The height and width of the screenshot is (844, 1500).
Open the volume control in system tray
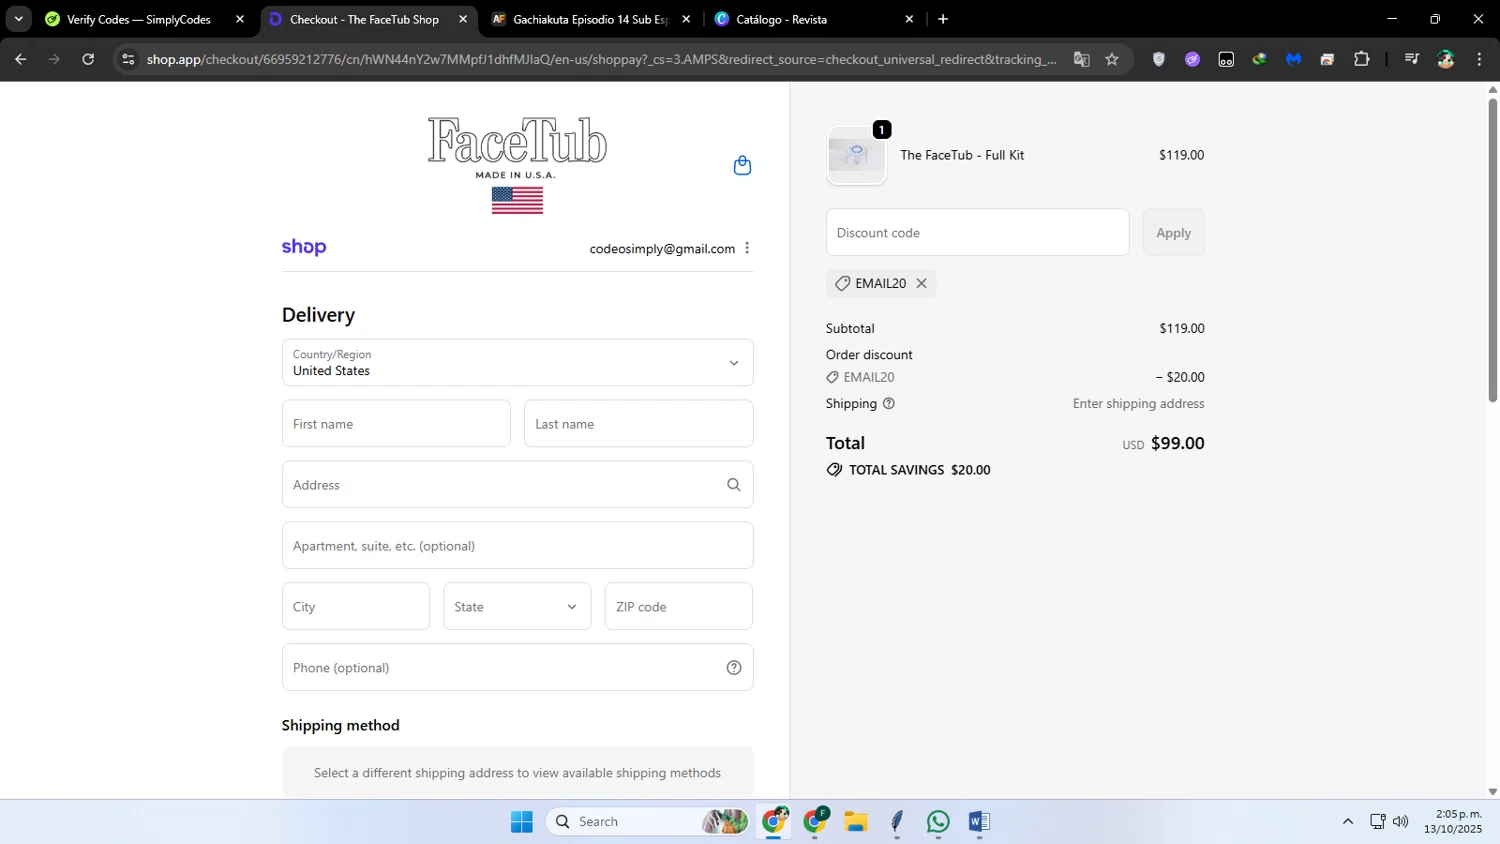(1400, 822)
